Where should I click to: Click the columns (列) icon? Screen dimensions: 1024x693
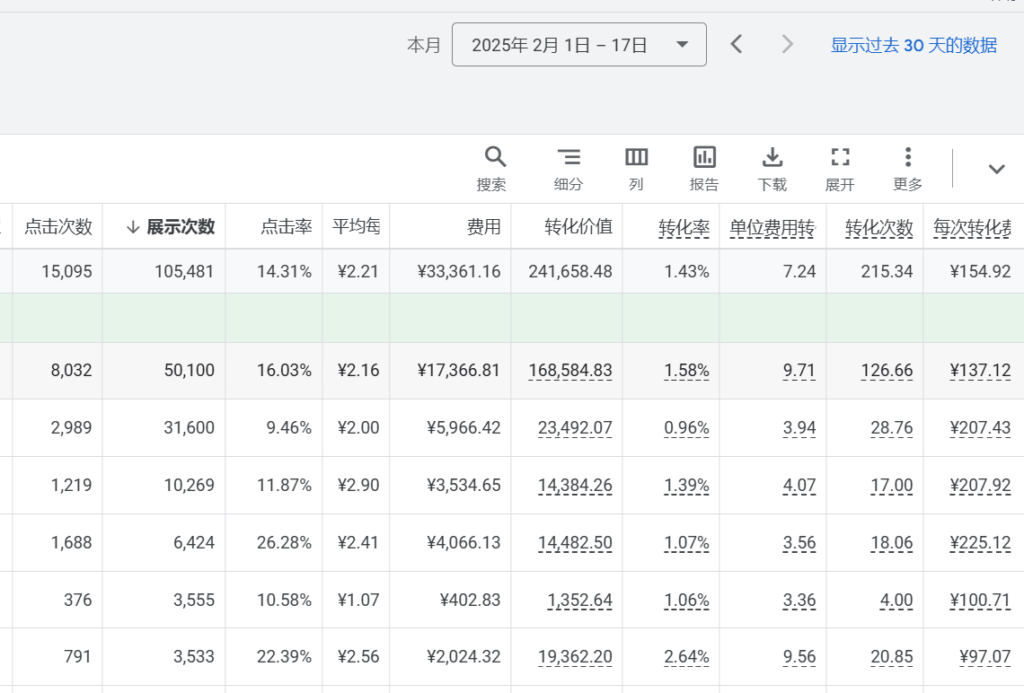coord(636,158)
